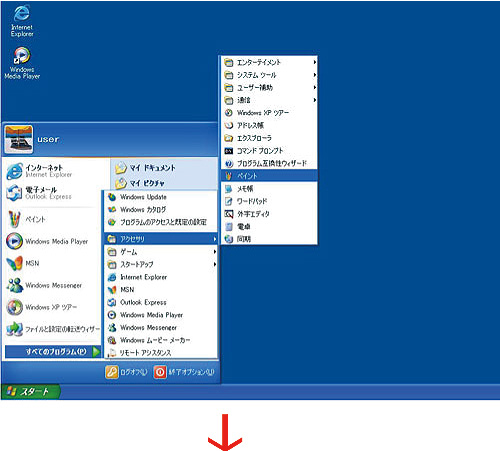Click the MSN butterfly icon in the pinned list
This screenshot has width=500, height=451.
click(14, 263)
